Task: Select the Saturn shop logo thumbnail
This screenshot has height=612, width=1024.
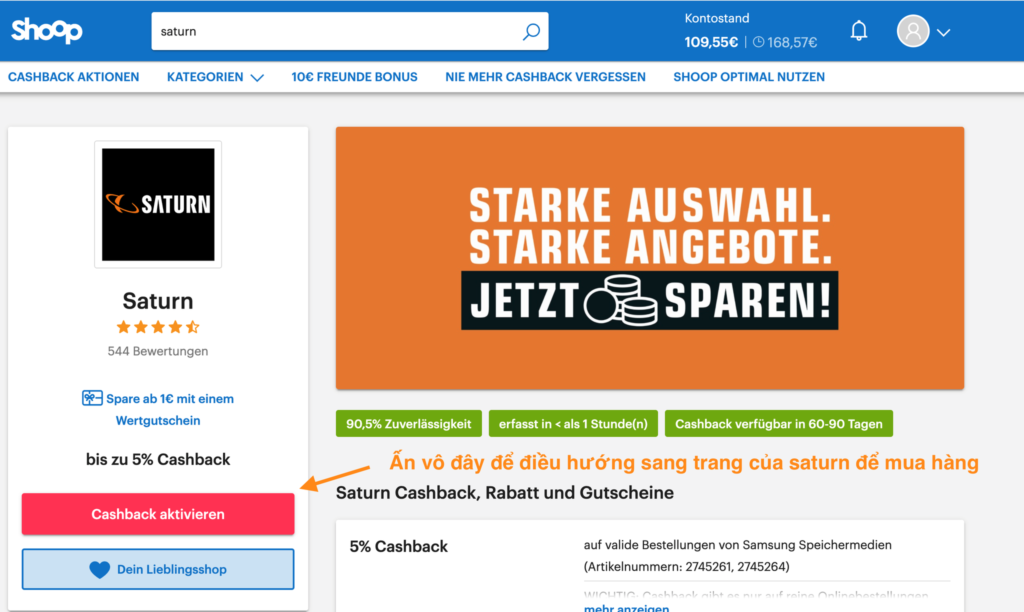Action: [158, 204]
